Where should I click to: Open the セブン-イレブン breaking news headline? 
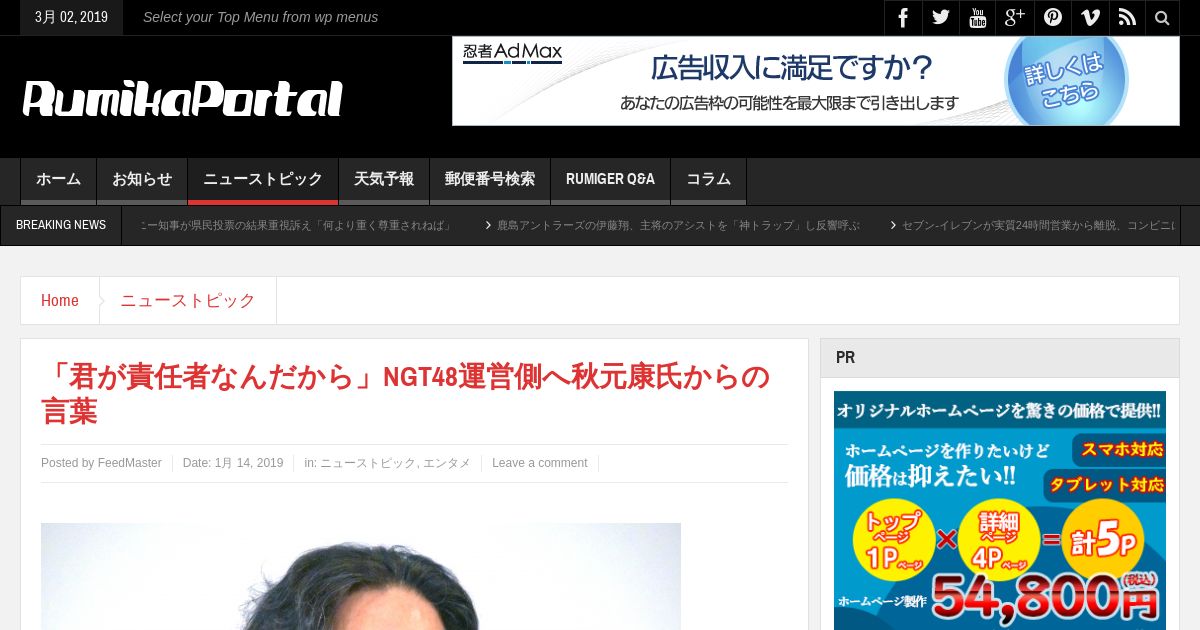[1038, 226]
